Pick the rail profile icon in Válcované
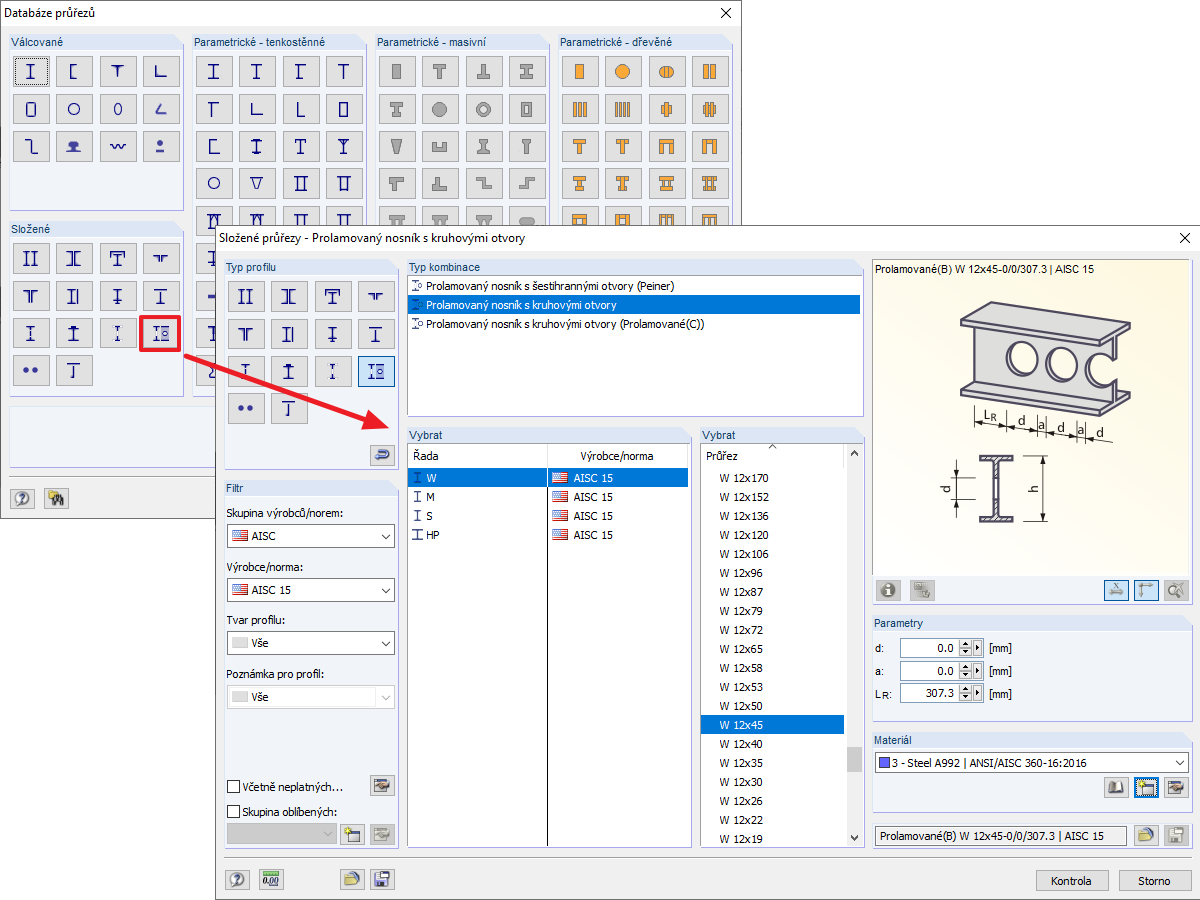Image resolution: width=1200 pixels, height=900 pixels. (x=74, y=146)
